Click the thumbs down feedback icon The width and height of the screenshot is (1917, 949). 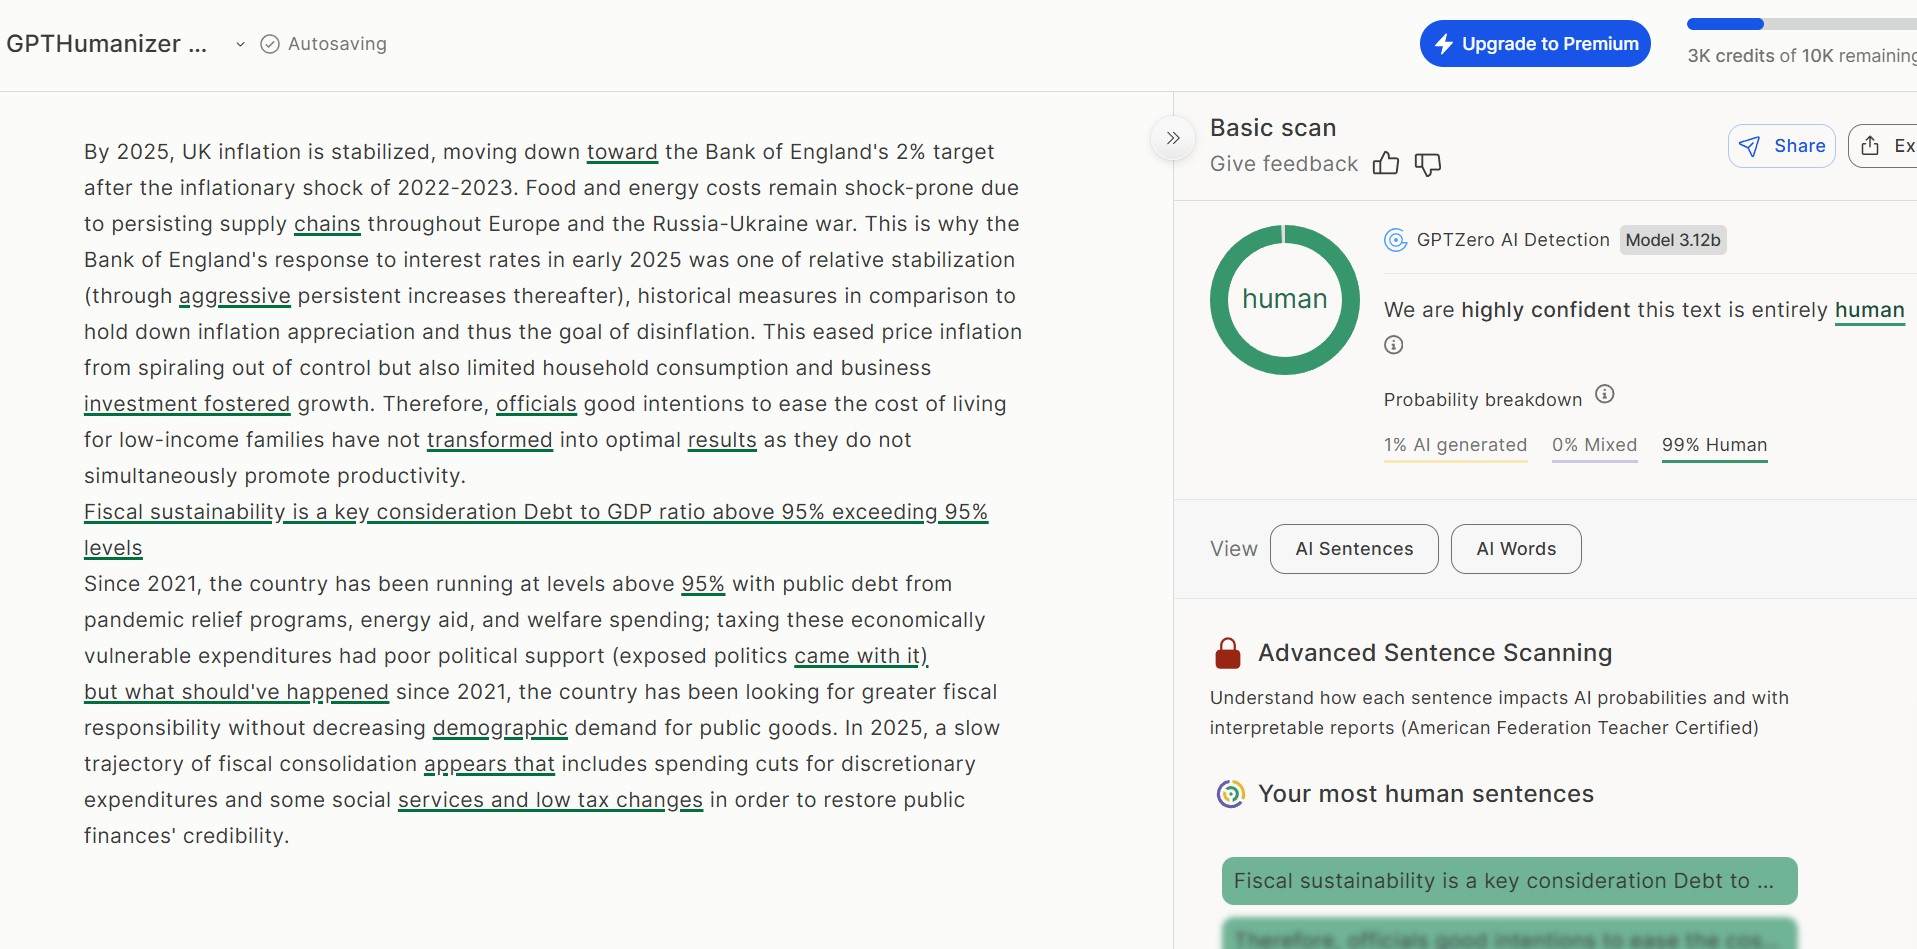click(1428, 164)
